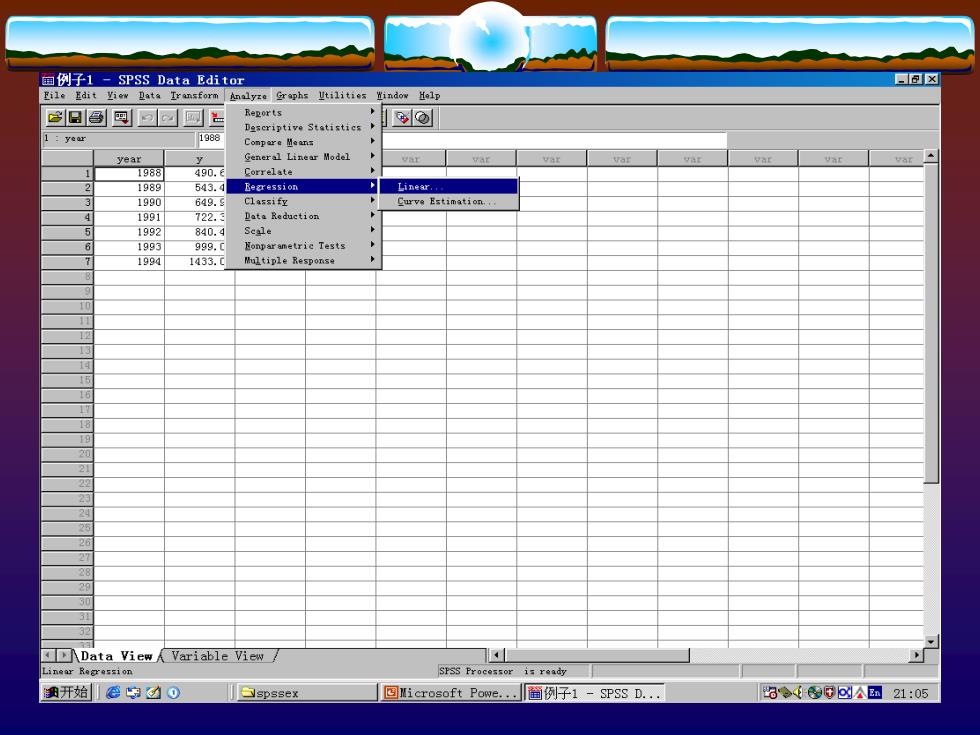This screenshot has height=735, width=980.
Task: Click the year cell containing 1991
Action: 129,218
